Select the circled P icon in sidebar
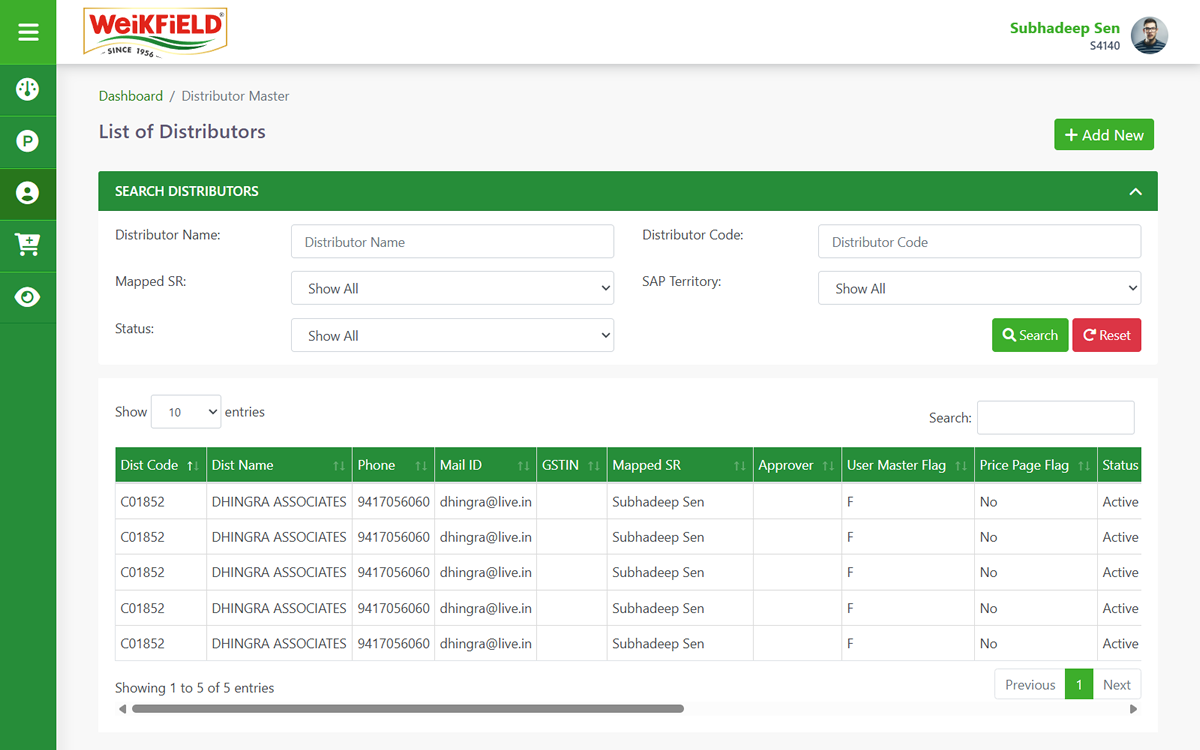The image size is (1200, 750). (x=28, y=141)
